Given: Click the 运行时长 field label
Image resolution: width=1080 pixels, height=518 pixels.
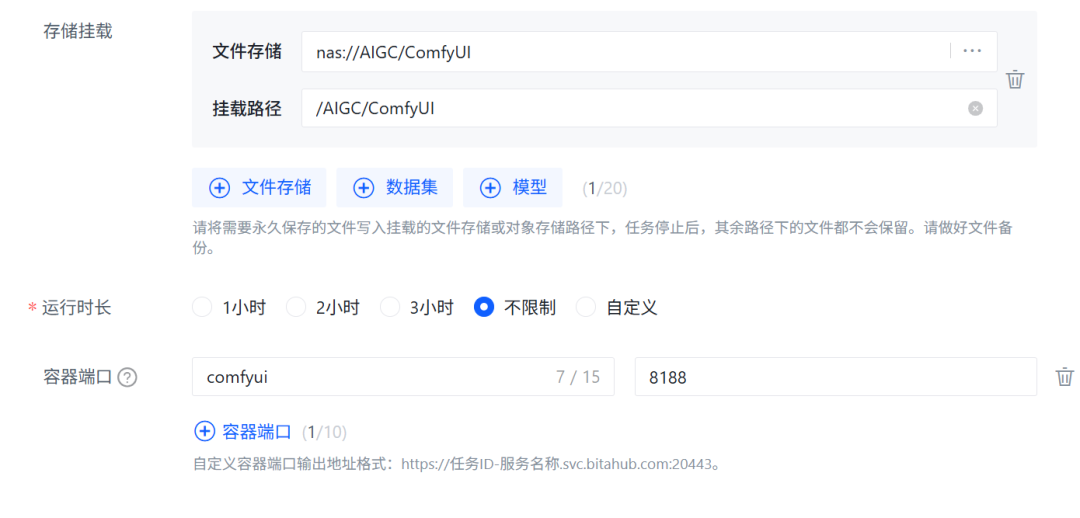Looking at the screenshot, I should 76,307.
